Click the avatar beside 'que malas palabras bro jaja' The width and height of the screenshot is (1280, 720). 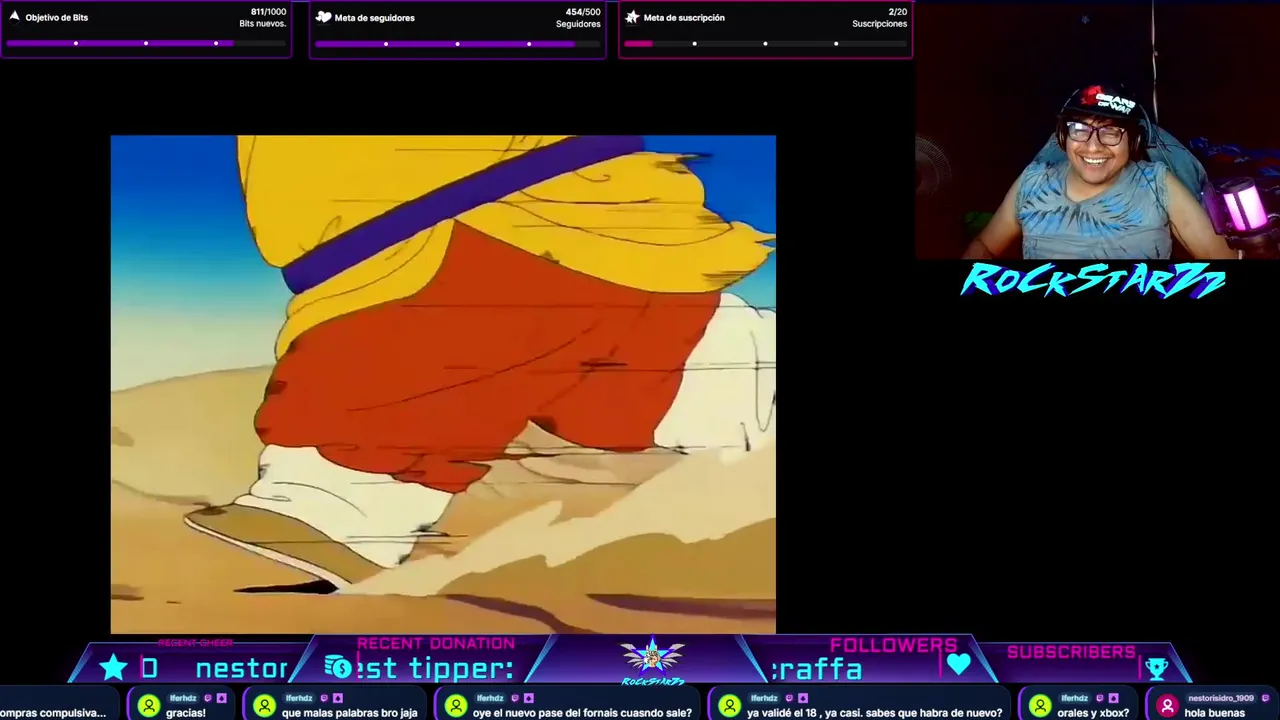point(264,706)
